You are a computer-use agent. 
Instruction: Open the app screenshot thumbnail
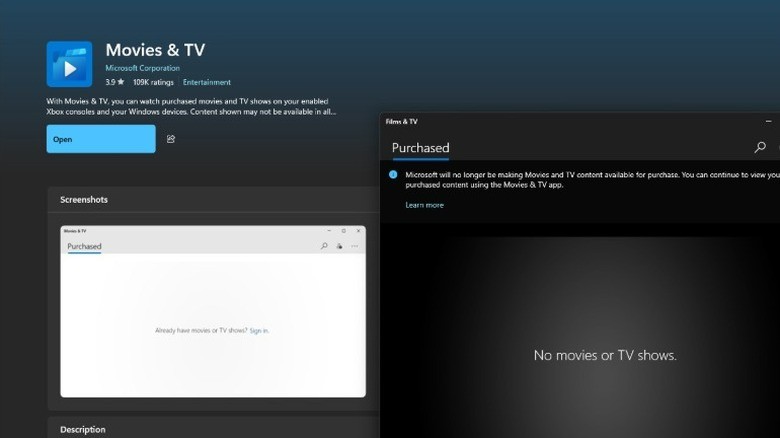pyautogui.click(x=213, y=311)
